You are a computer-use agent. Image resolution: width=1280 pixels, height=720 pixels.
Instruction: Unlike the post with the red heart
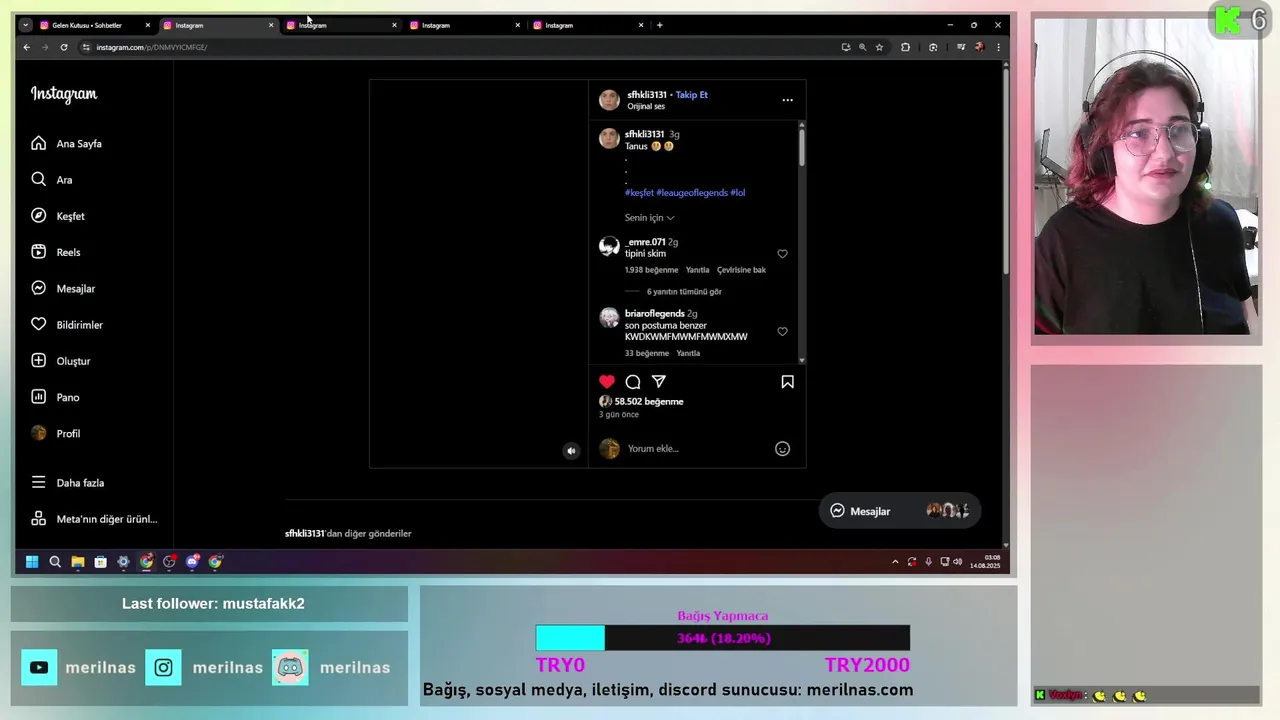607,382
